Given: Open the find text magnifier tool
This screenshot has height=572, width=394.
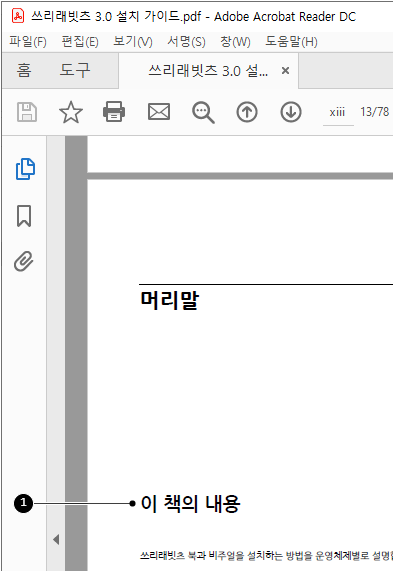Looking at the screenshot, I should 203,112.
